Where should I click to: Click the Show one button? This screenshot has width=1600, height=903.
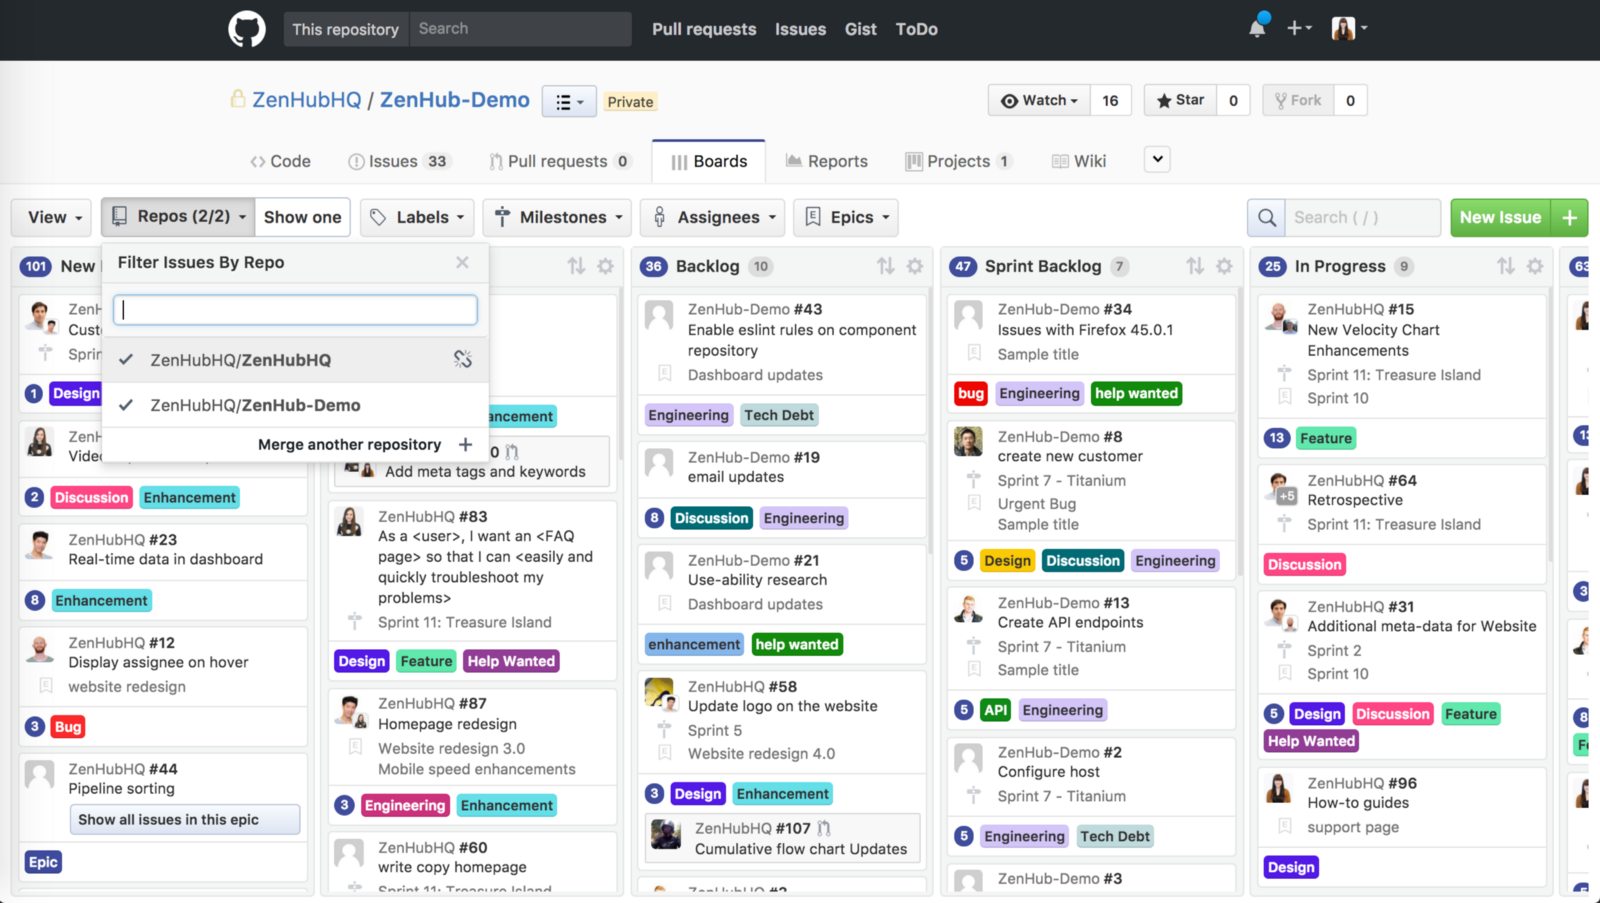[302, 217]
